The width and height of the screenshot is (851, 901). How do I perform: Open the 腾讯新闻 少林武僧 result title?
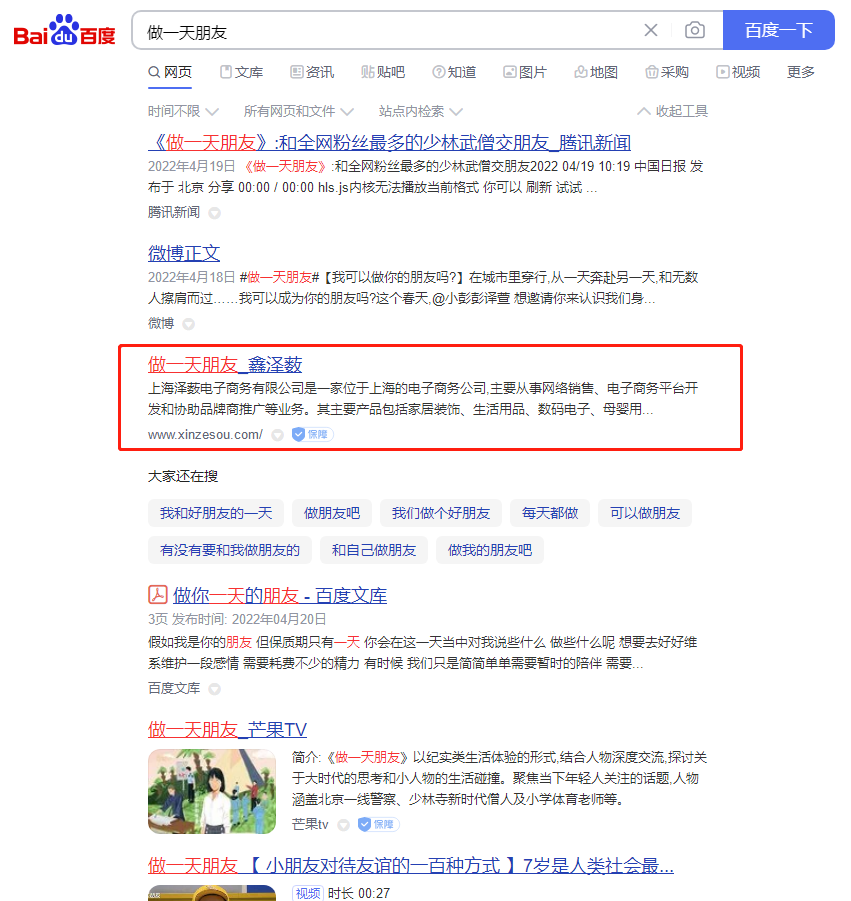[390, 143]
